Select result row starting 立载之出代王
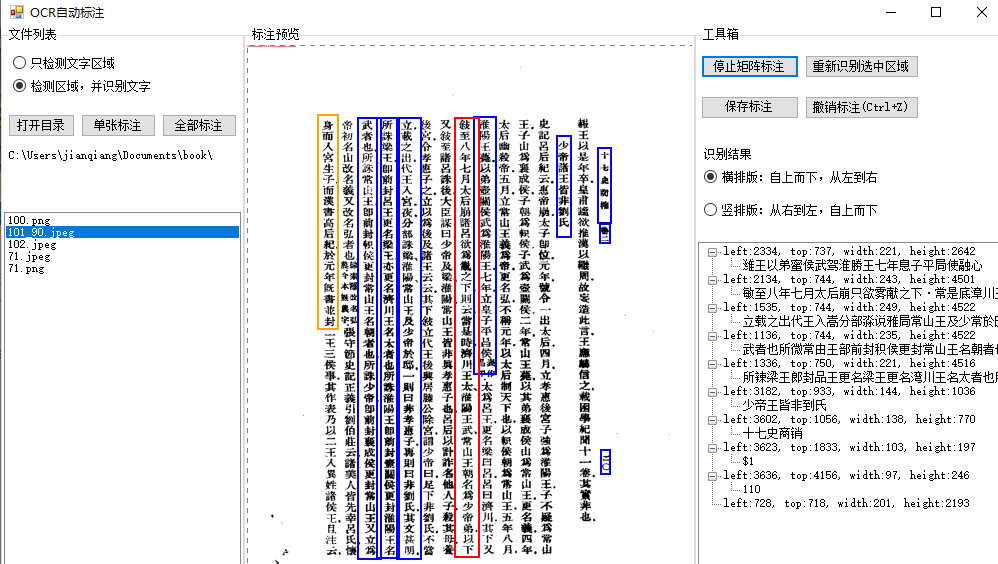Viewport: 998px width, 564px height. [869, 321]
